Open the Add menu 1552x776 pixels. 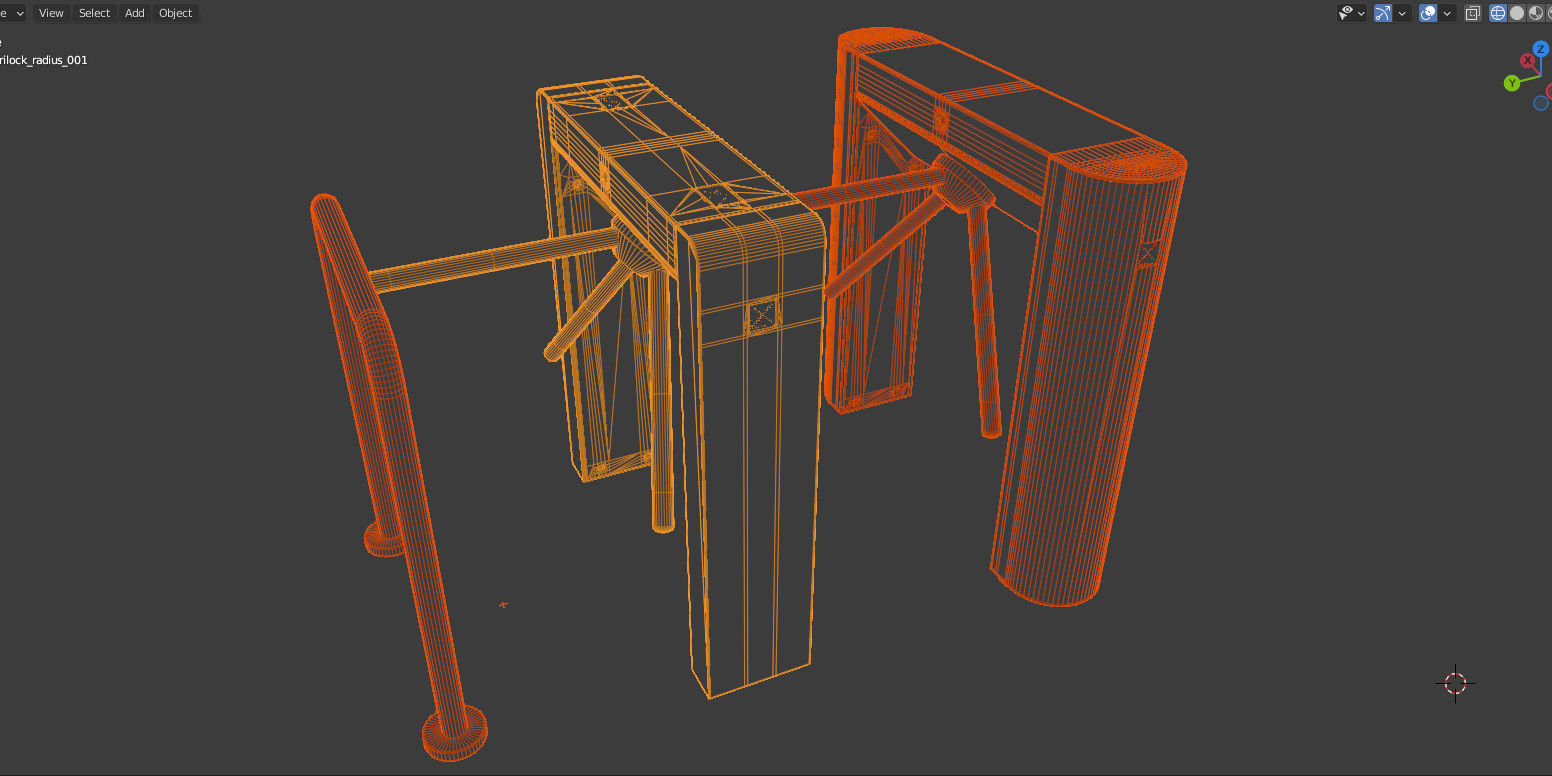[x=135, y=13]
